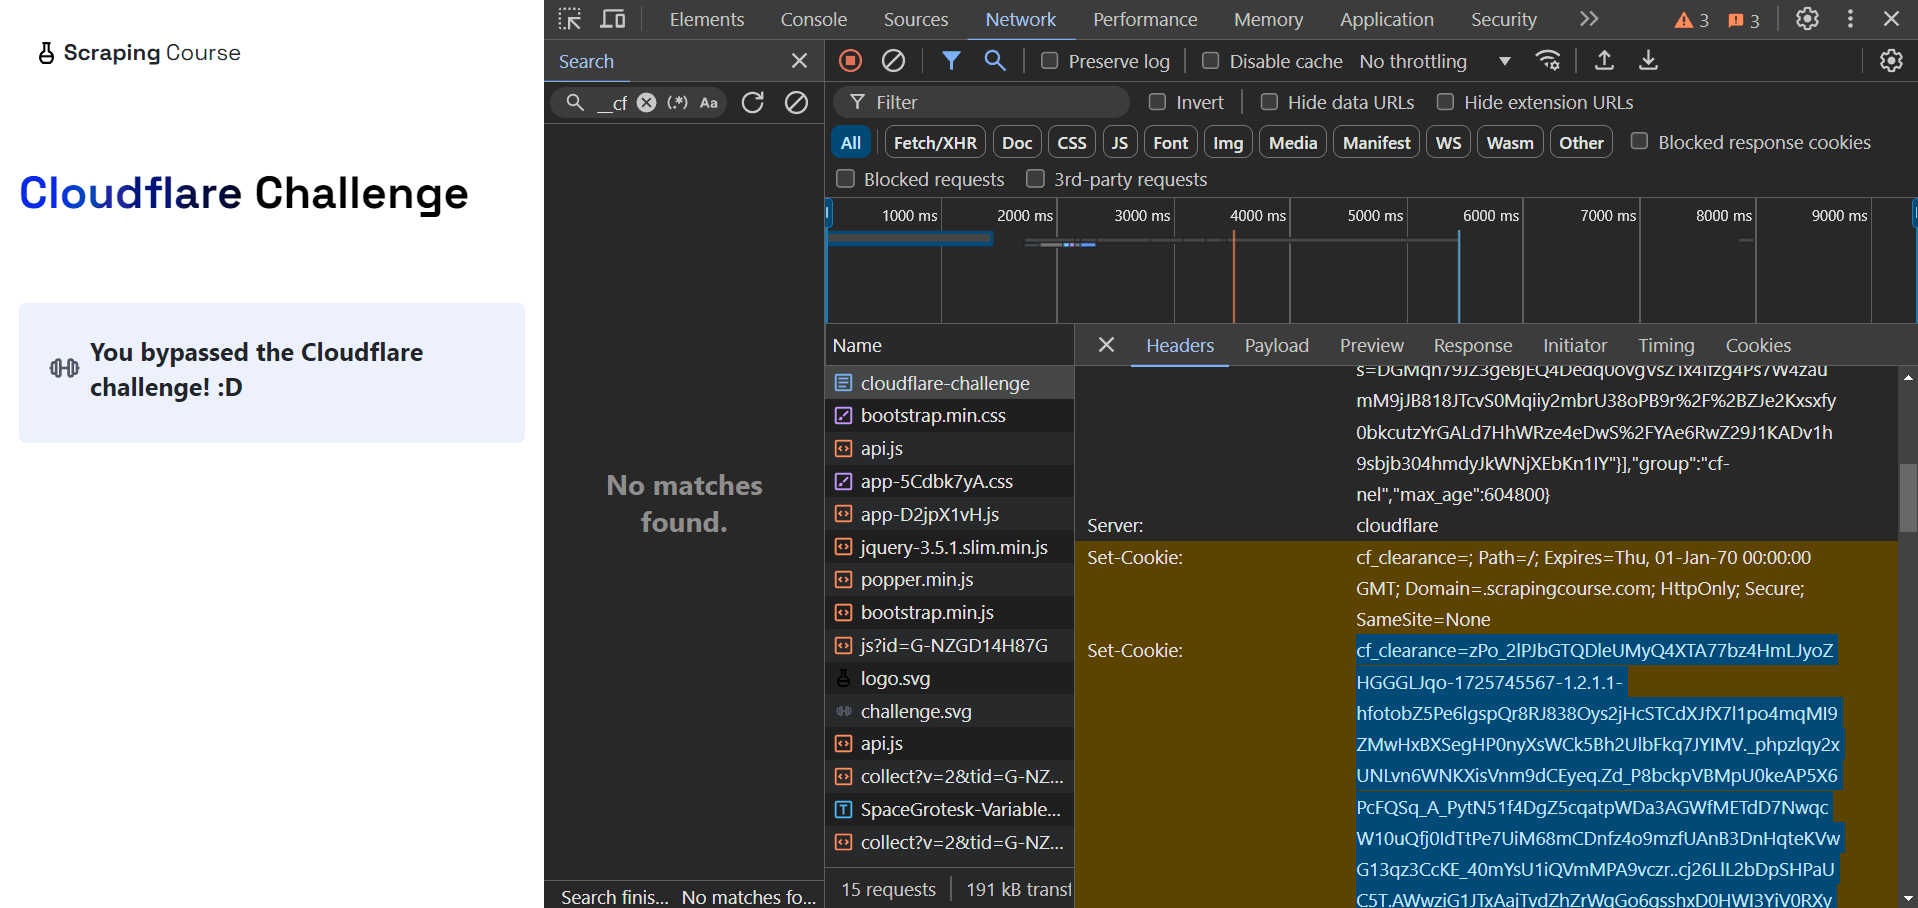Open the inspect element picker

[x=570, y=19]
